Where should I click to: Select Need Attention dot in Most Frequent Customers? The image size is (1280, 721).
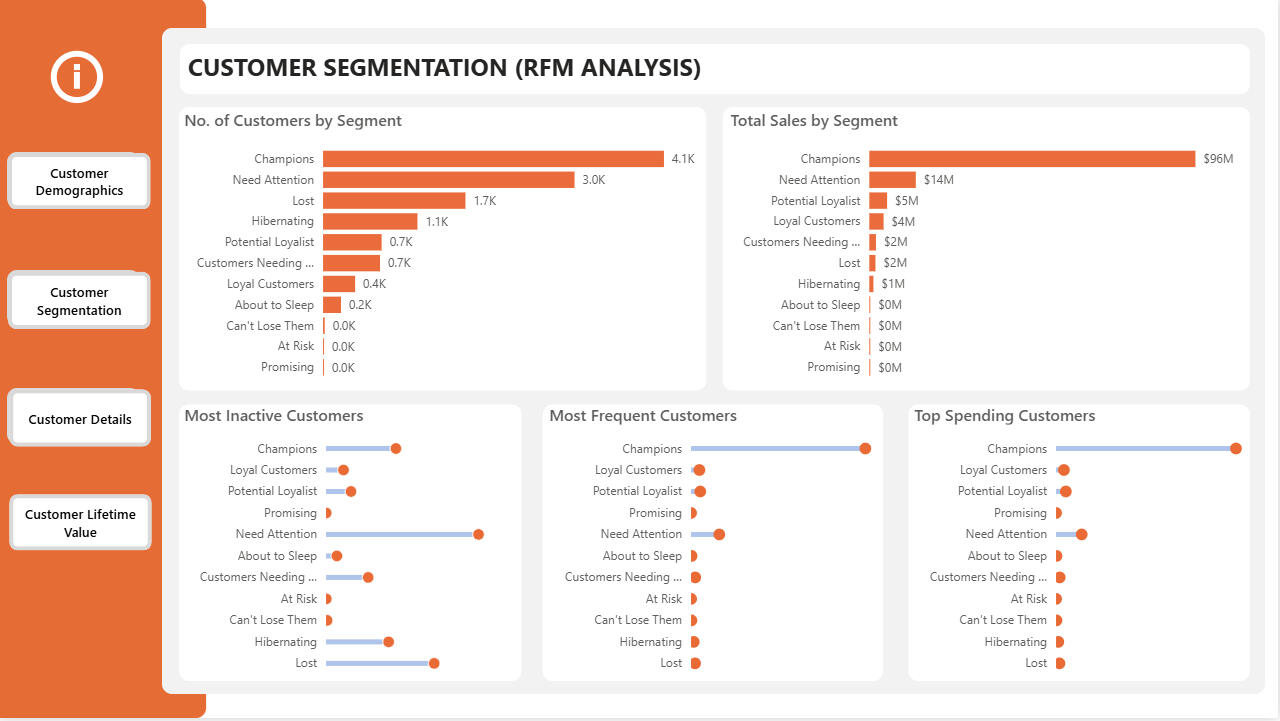[719, 534]
